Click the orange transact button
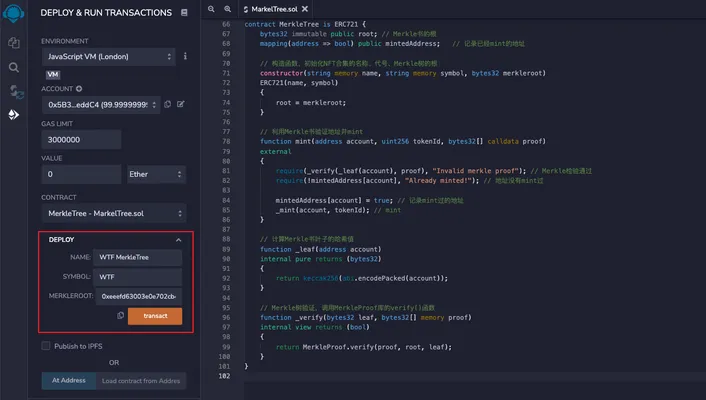The height and width of the screenshot is (400, 706). click(x=155, y=316)
